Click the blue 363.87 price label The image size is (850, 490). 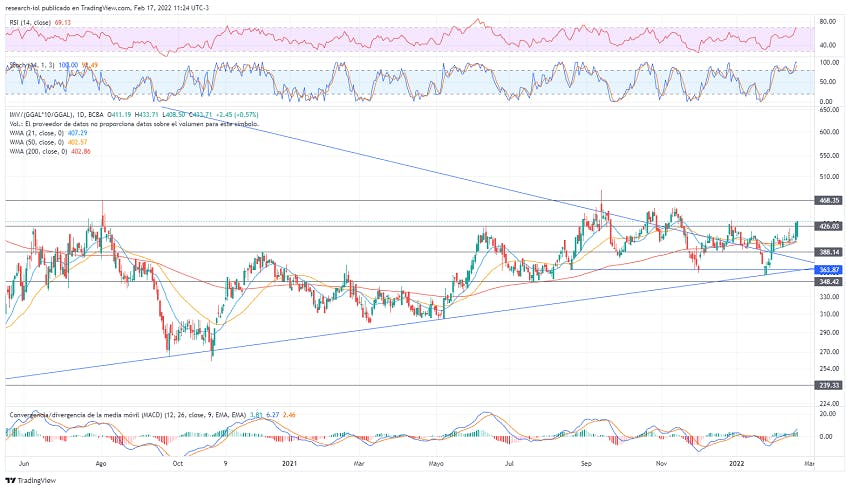pos(829,270)
